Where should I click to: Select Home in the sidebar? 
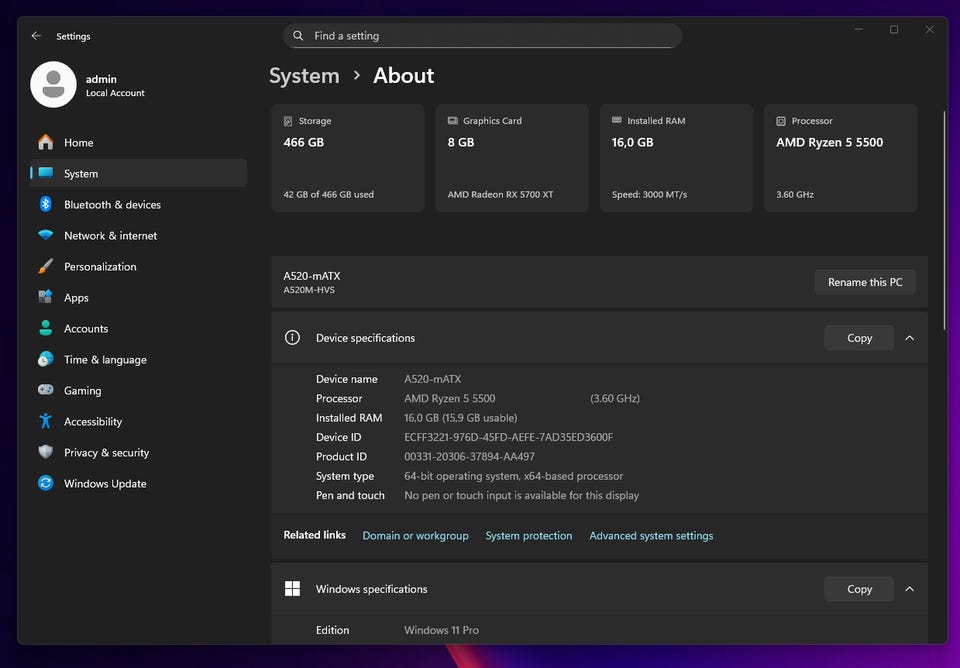pos(78,143)
